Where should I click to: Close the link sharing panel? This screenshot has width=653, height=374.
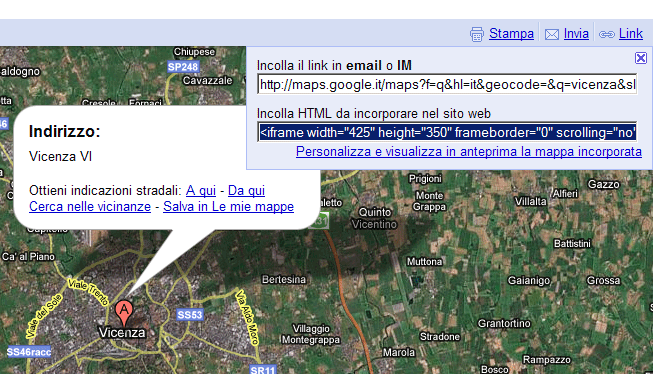pyautogui.click(x=641, y=58)
